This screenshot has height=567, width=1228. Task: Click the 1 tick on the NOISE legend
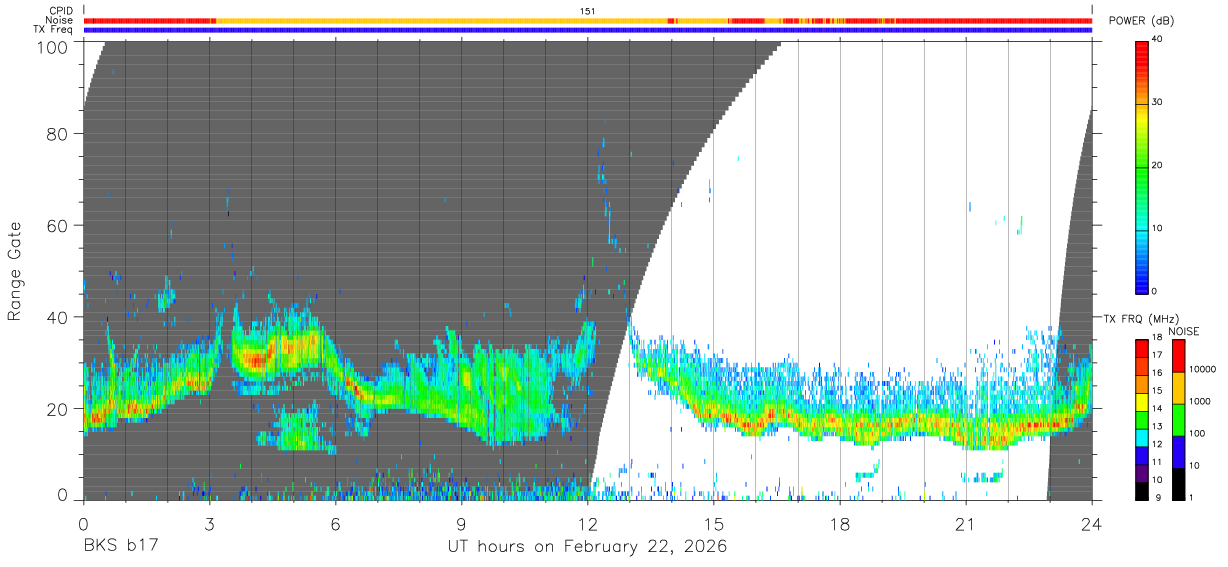tap(1191, 497)
